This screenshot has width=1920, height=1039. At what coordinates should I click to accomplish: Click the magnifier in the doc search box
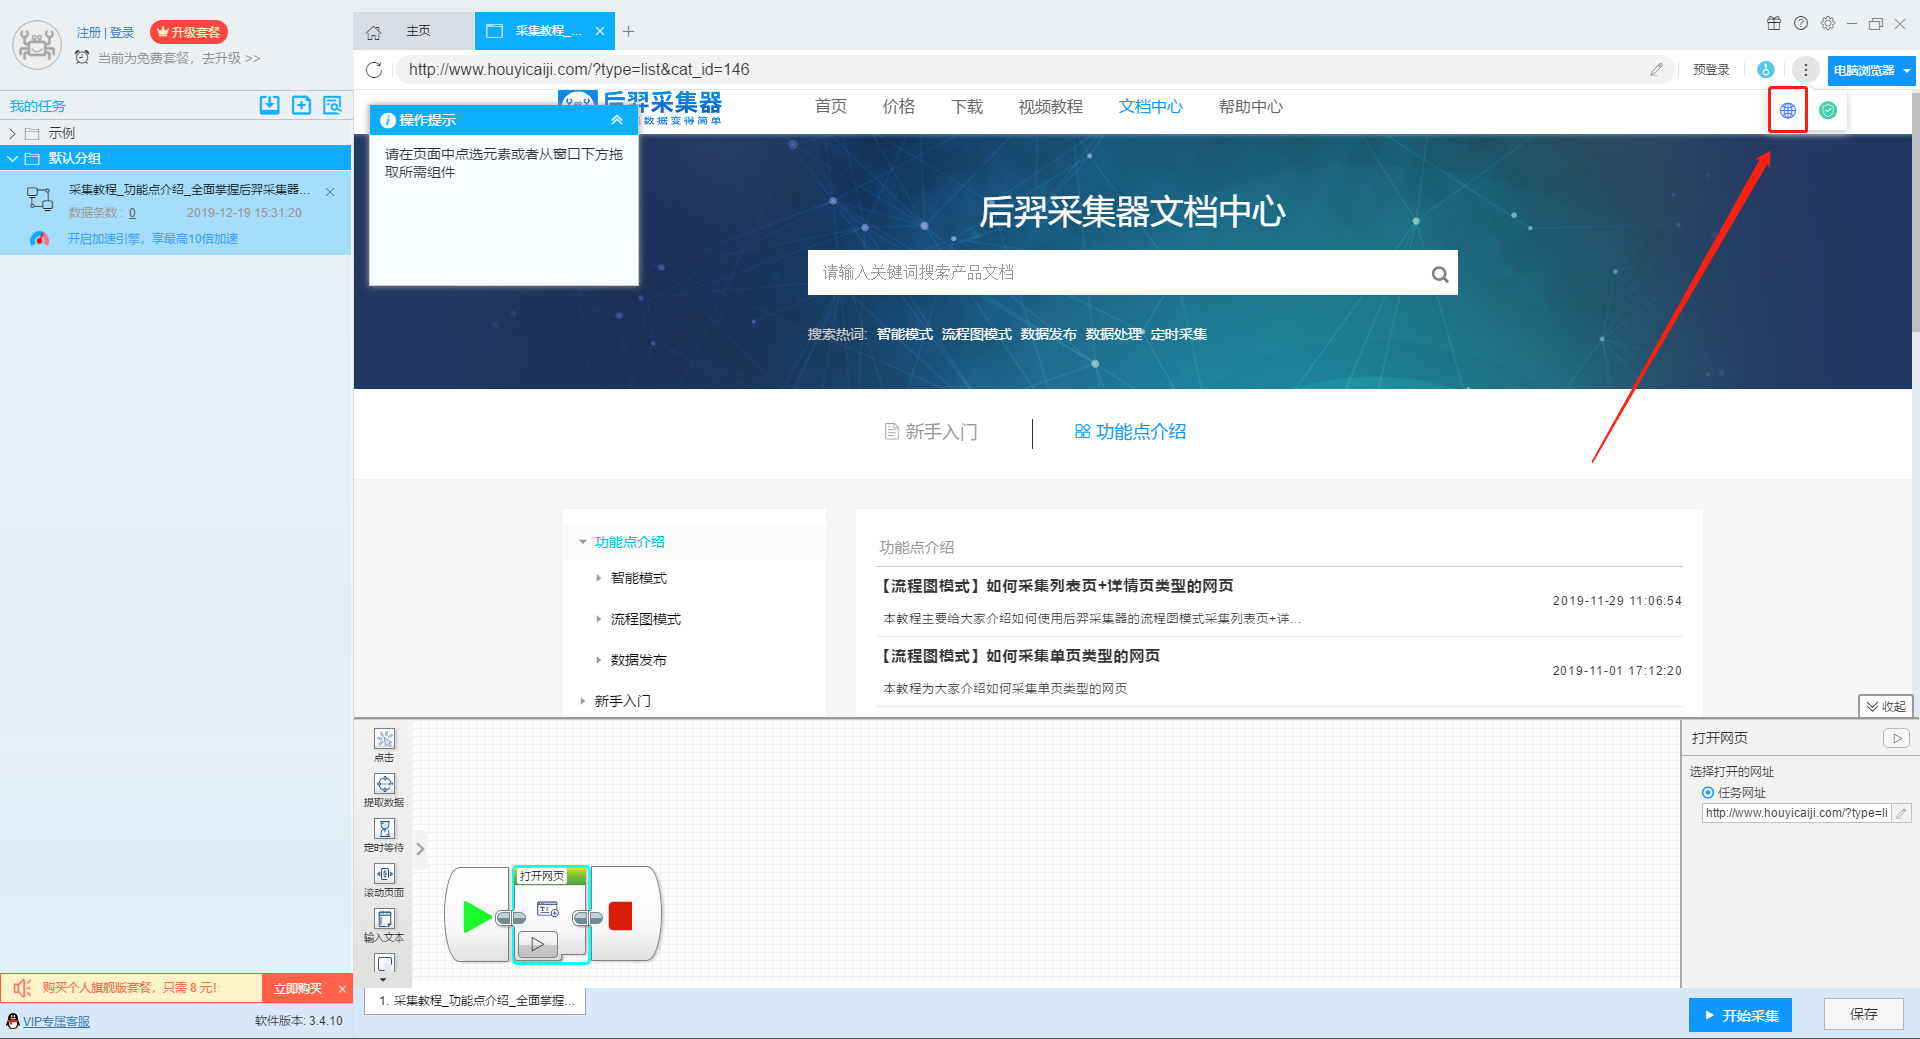coord(1440,274)
